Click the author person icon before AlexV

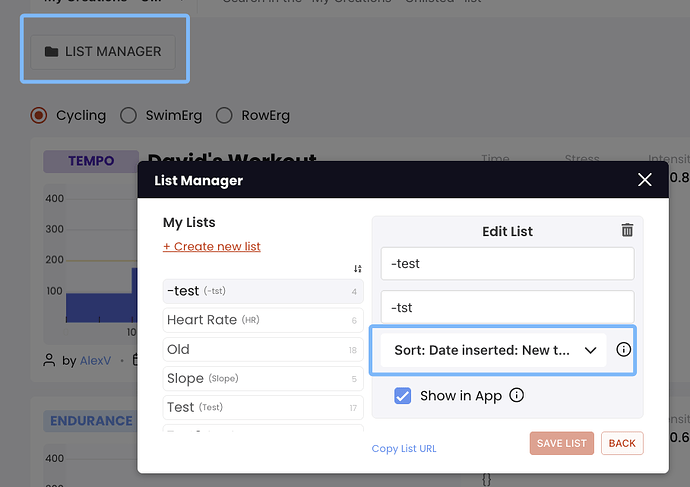coord(50,359)
